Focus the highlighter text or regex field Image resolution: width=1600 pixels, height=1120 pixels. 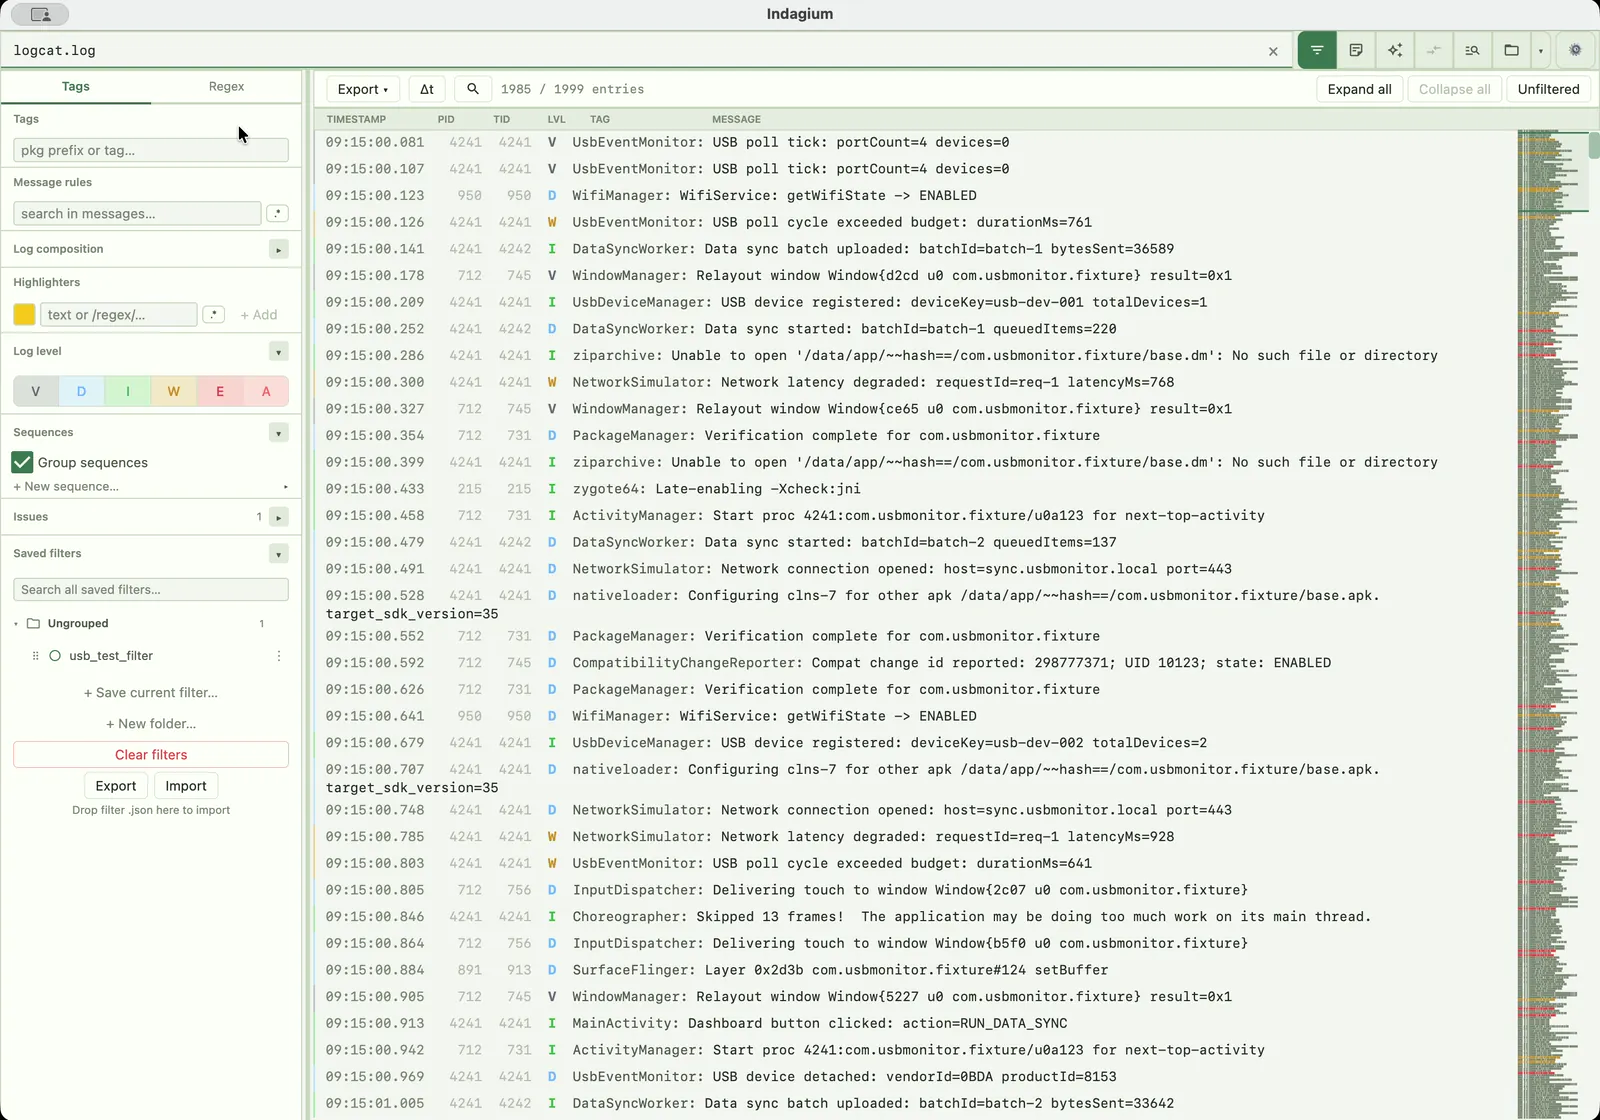coord(118,314)
